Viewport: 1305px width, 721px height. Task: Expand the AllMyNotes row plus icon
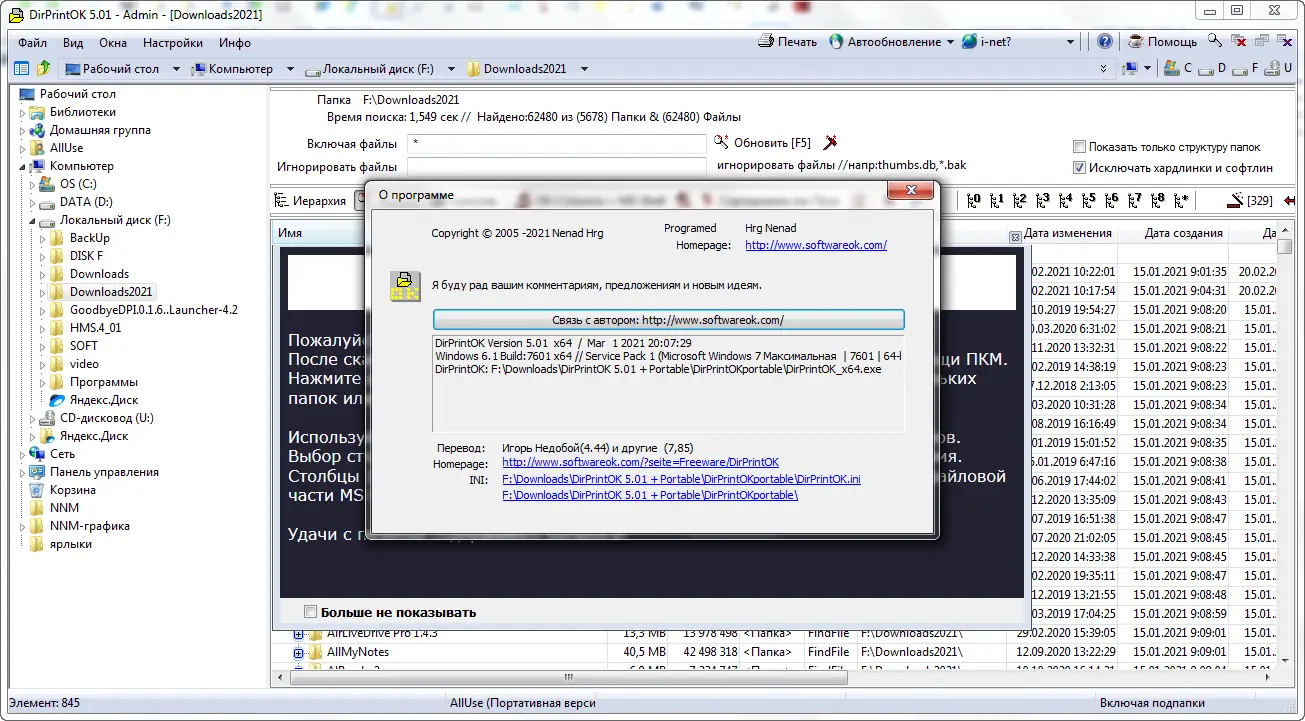tap(298, 653)
